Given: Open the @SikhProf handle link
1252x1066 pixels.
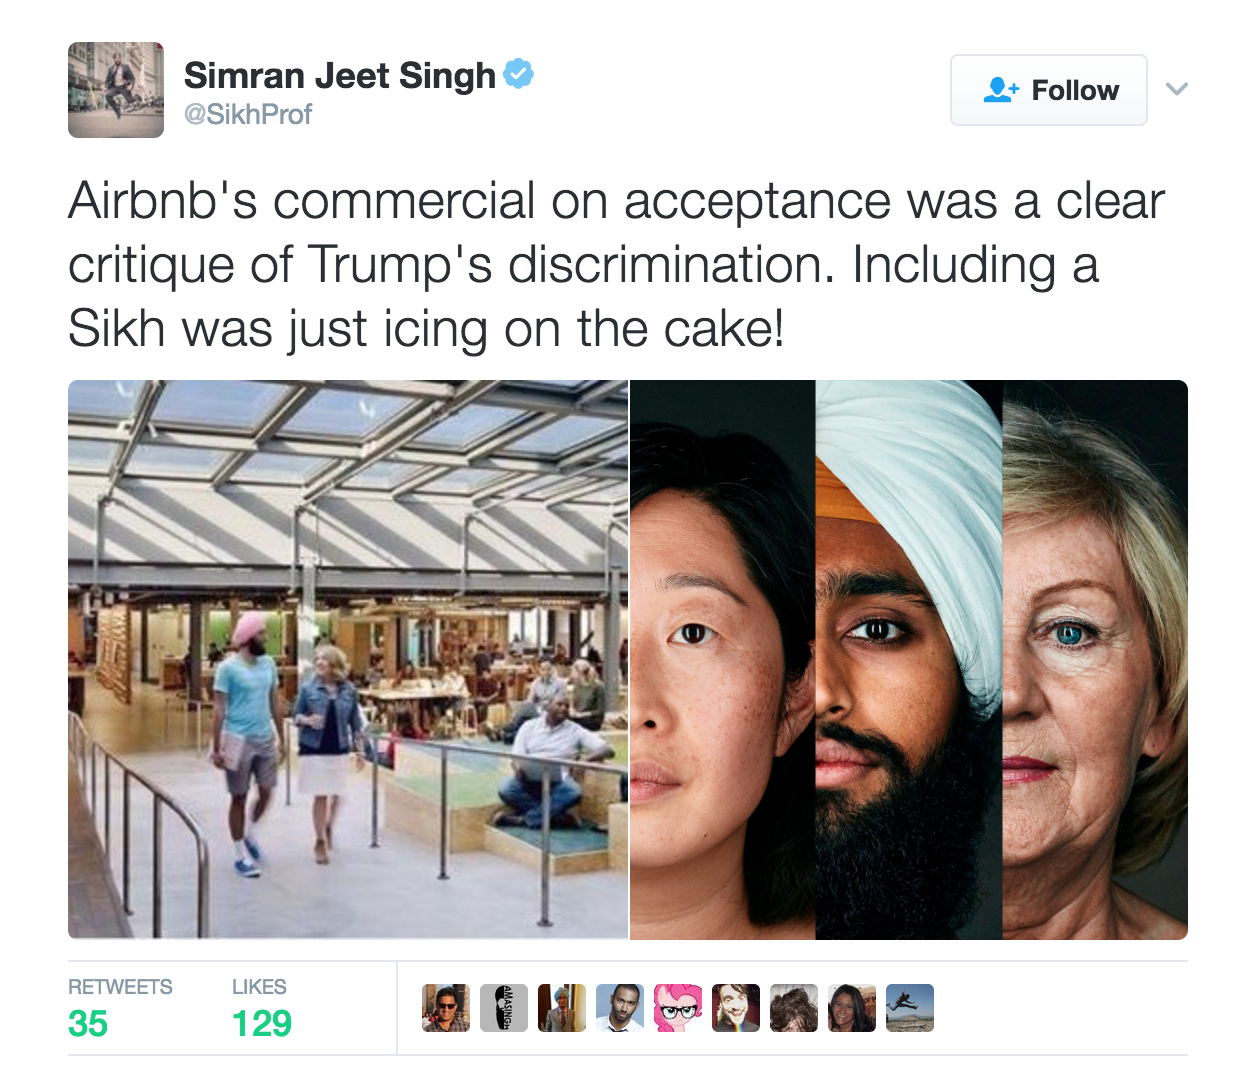Looking at the screenshot, I should pos(248,115).
